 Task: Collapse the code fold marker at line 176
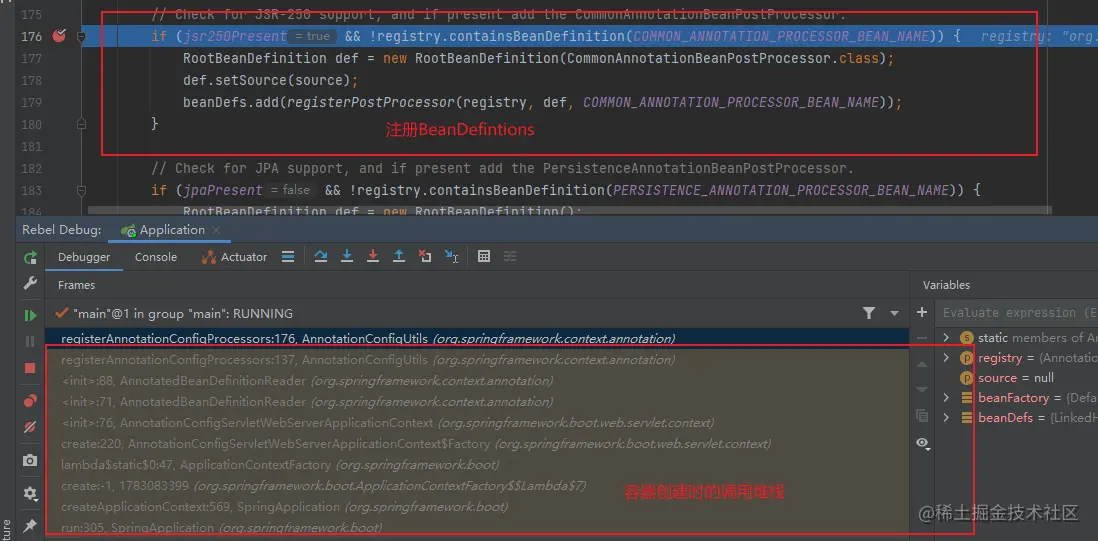point(81,36)
